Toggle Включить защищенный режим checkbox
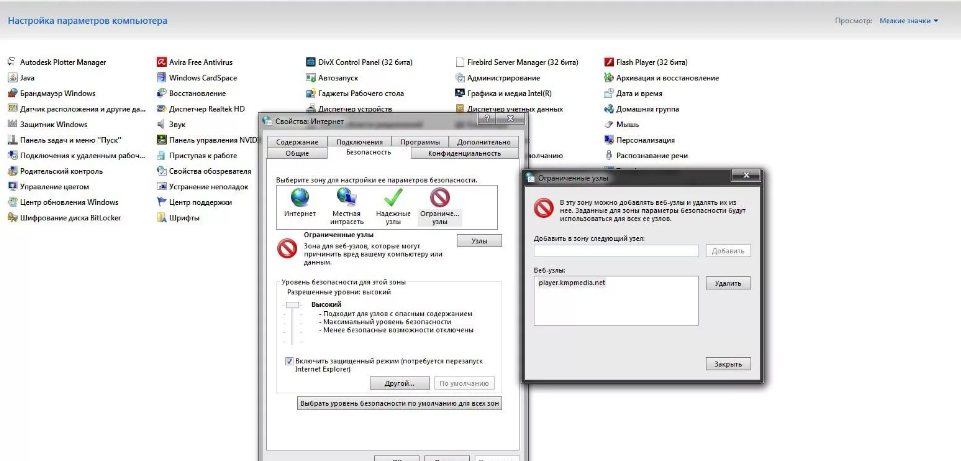This screenshot has width=961, height=461. [x=290, y=360]
